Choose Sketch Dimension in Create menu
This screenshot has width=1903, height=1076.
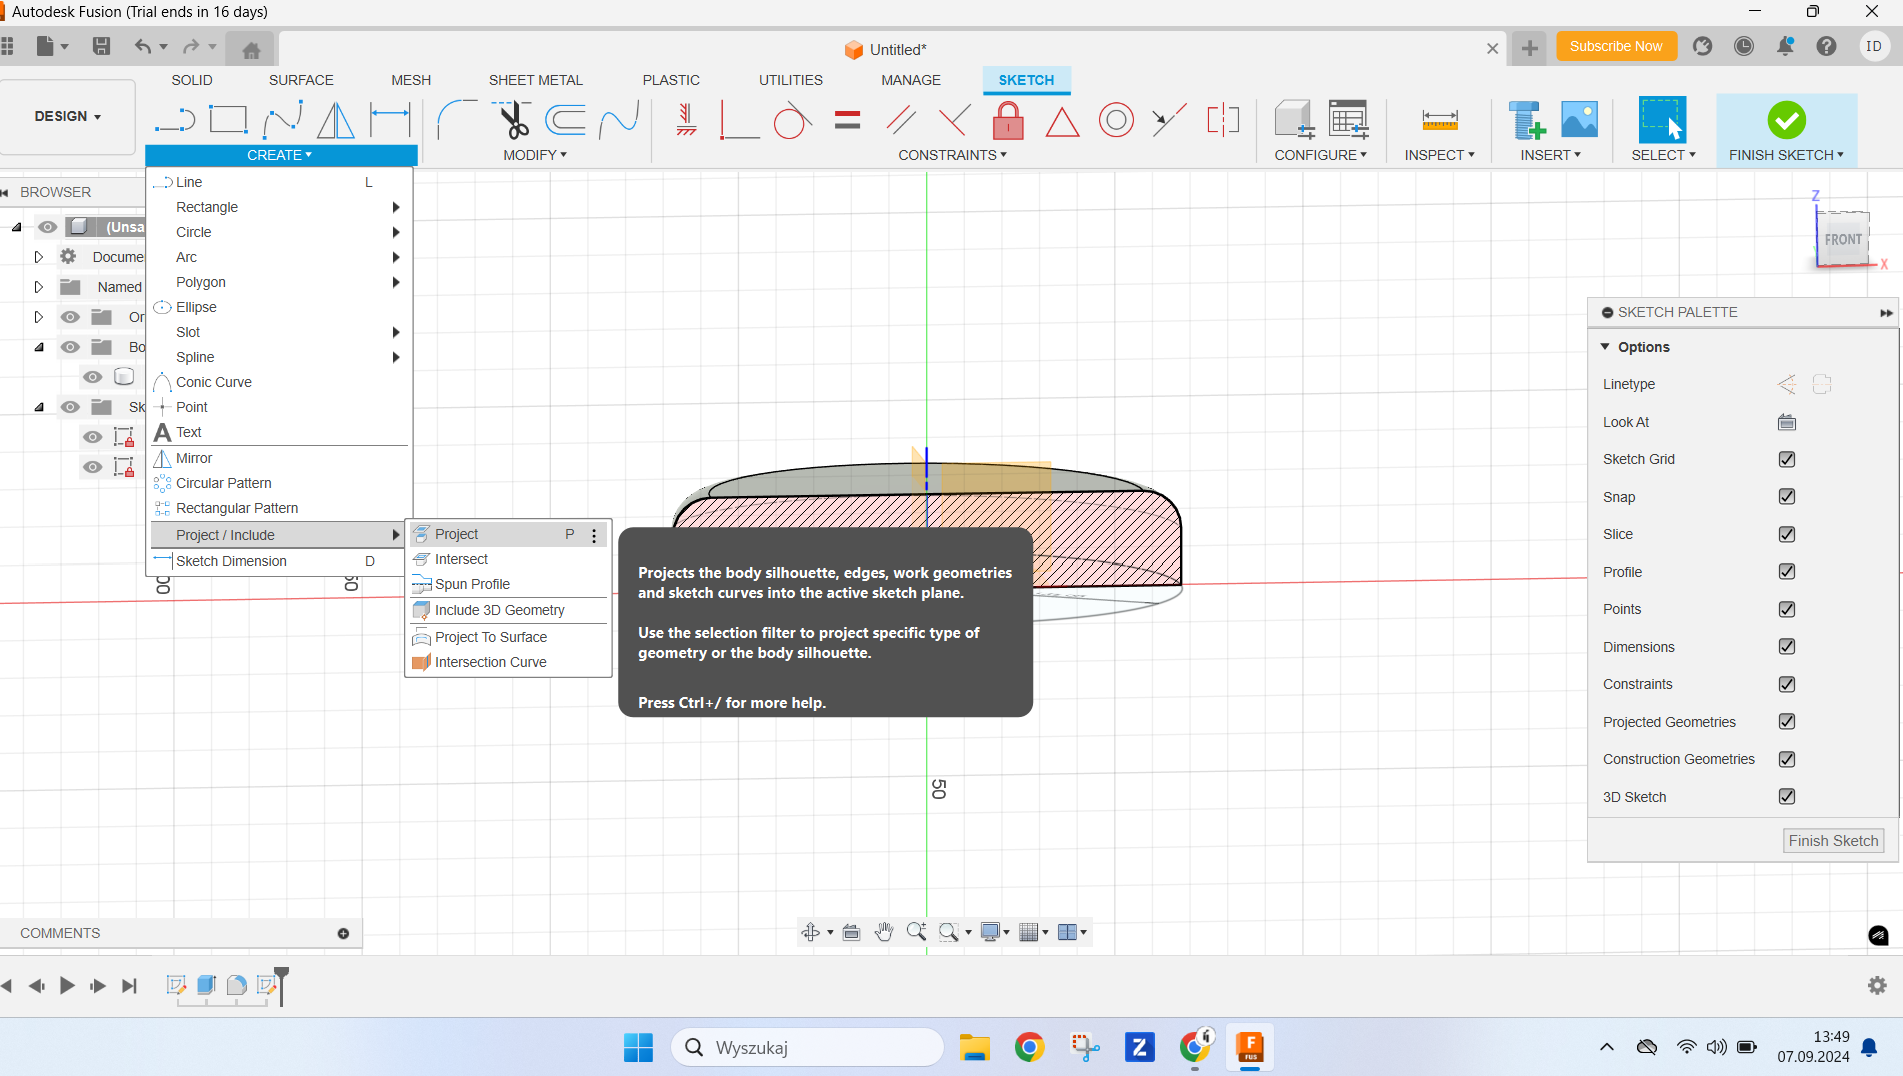coord(278,561)
